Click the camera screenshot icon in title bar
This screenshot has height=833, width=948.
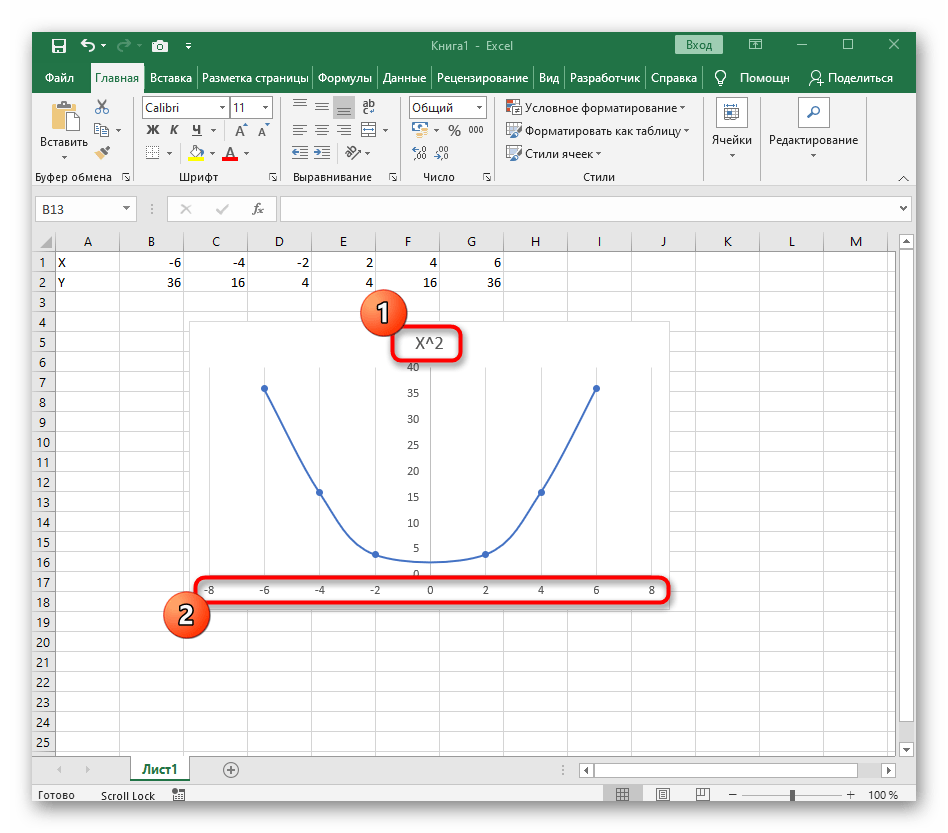click(x=160, y=46)
